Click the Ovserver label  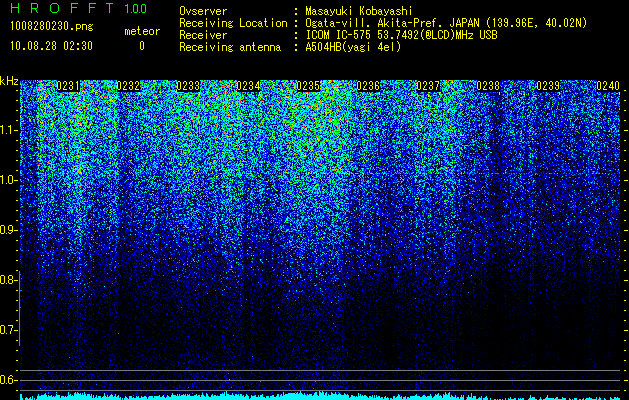pyautogui.click(x=203, y=11)
